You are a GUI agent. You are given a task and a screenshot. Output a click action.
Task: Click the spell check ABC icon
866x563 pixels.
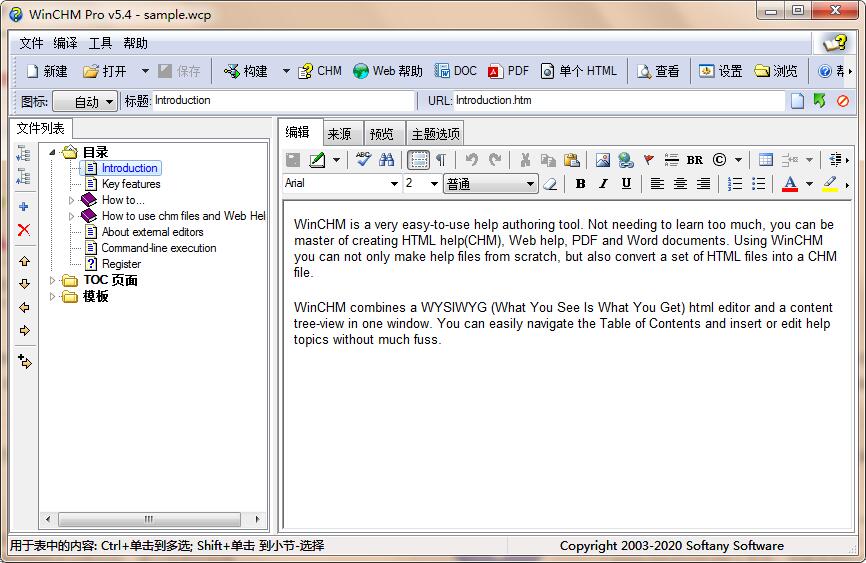363,160
